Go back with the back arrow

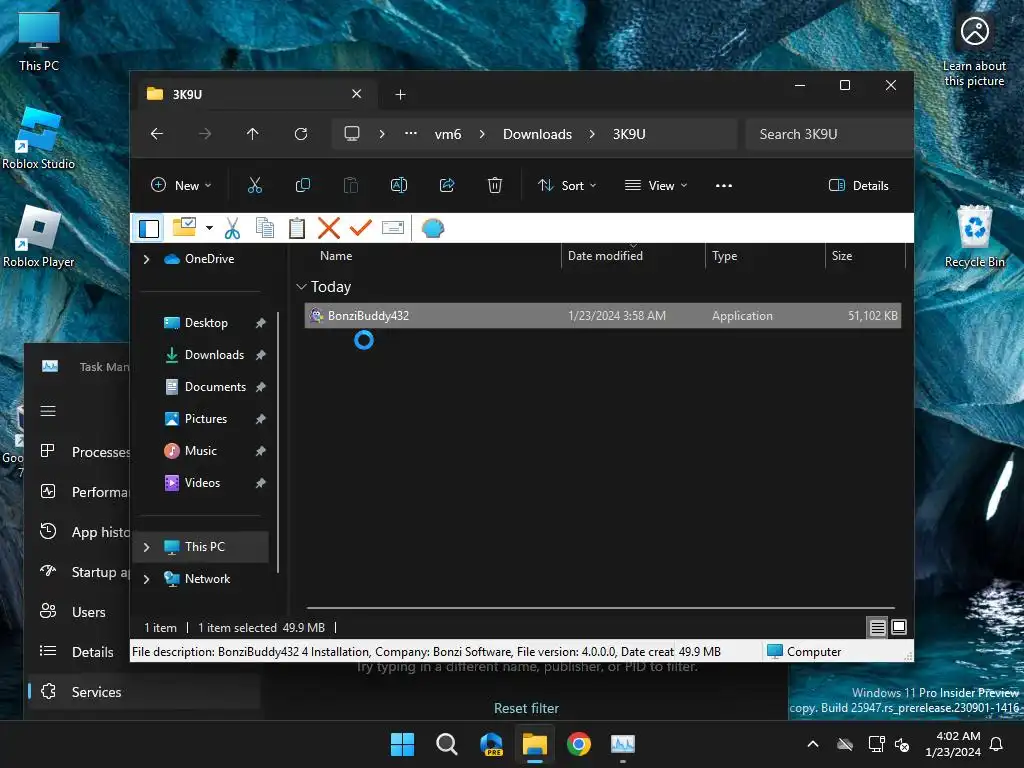157,134
